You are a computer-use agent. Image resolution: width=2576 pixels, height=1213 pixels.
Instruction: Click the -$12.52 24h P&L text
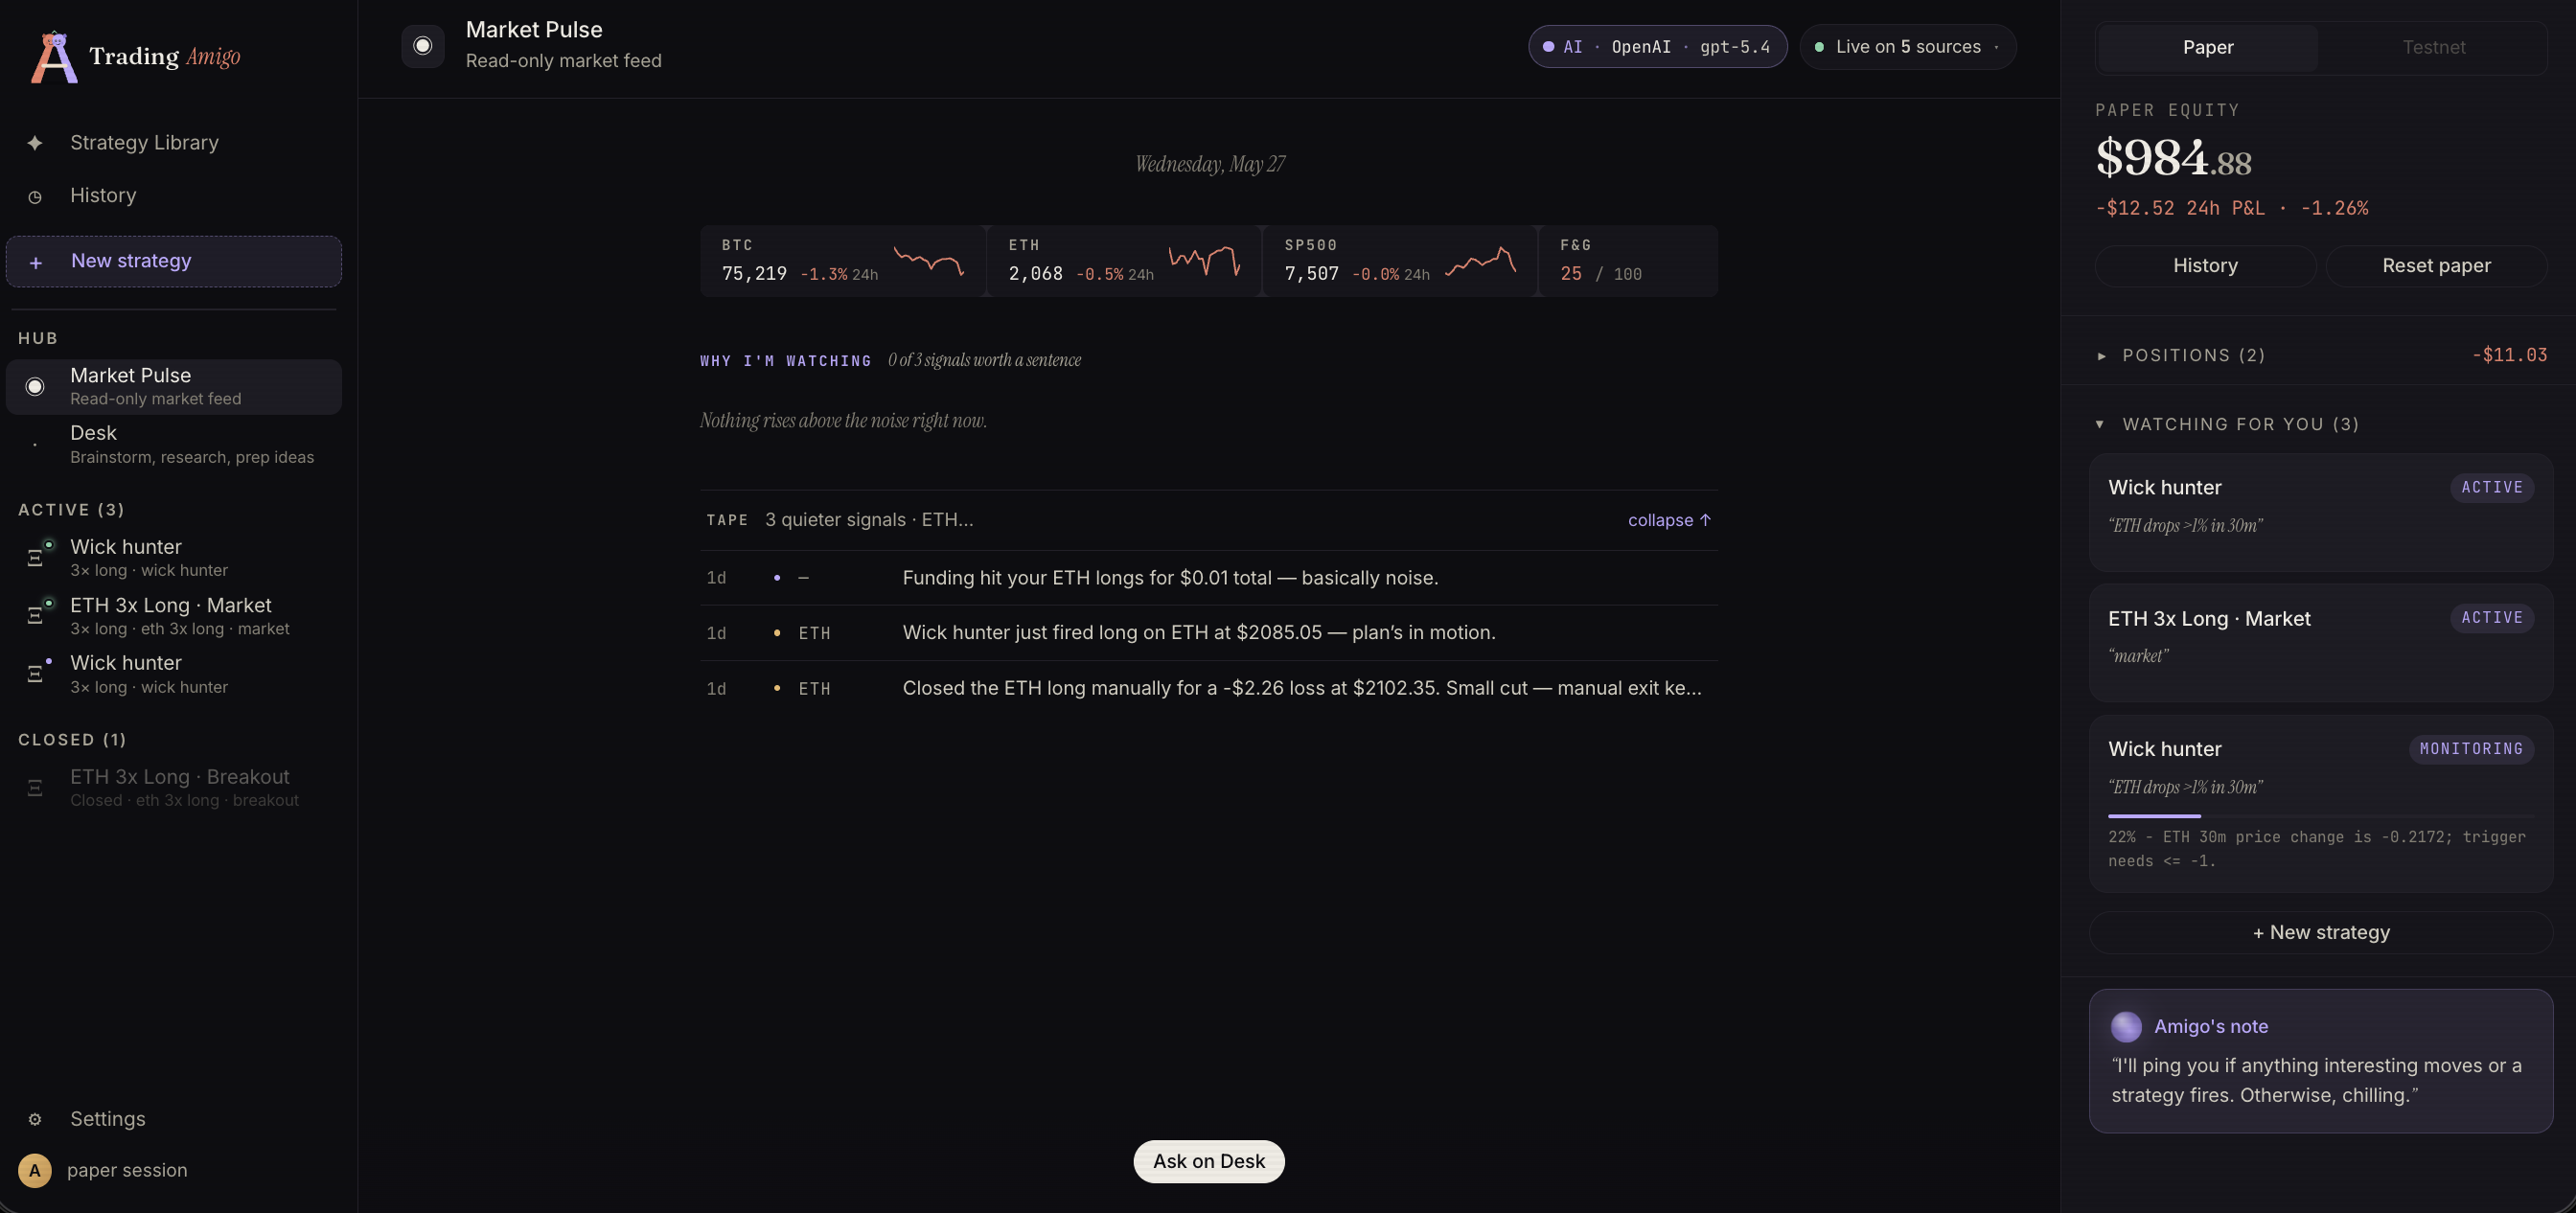2231,208
